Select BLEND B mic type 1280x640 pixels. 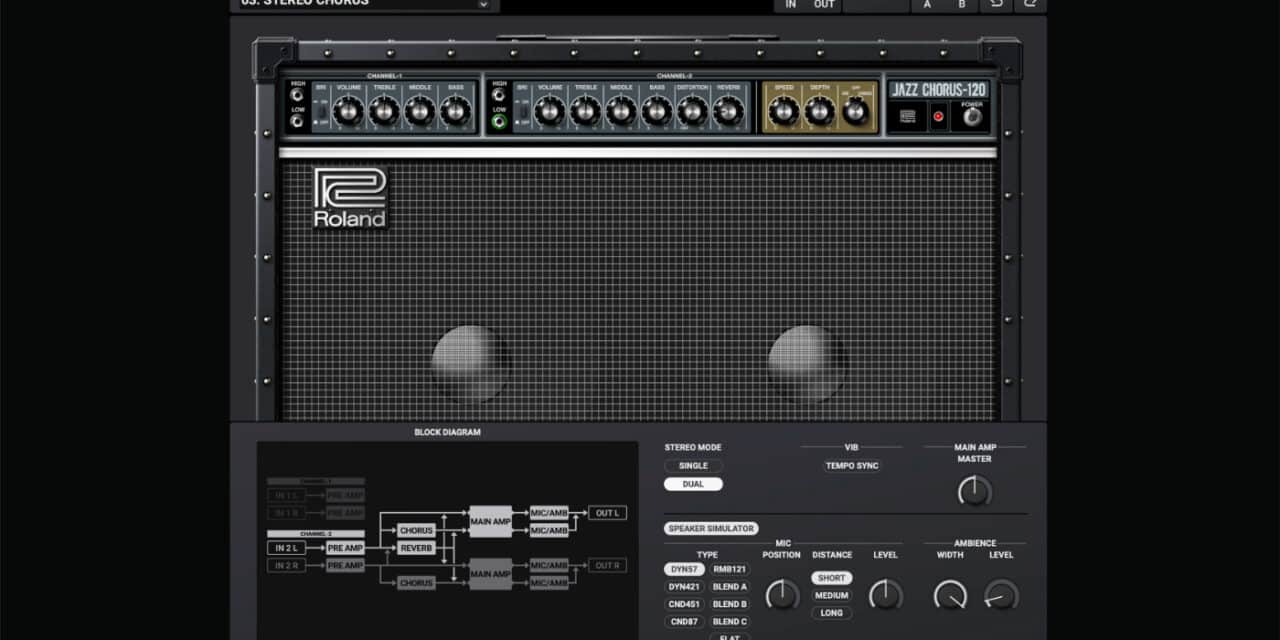730,604
